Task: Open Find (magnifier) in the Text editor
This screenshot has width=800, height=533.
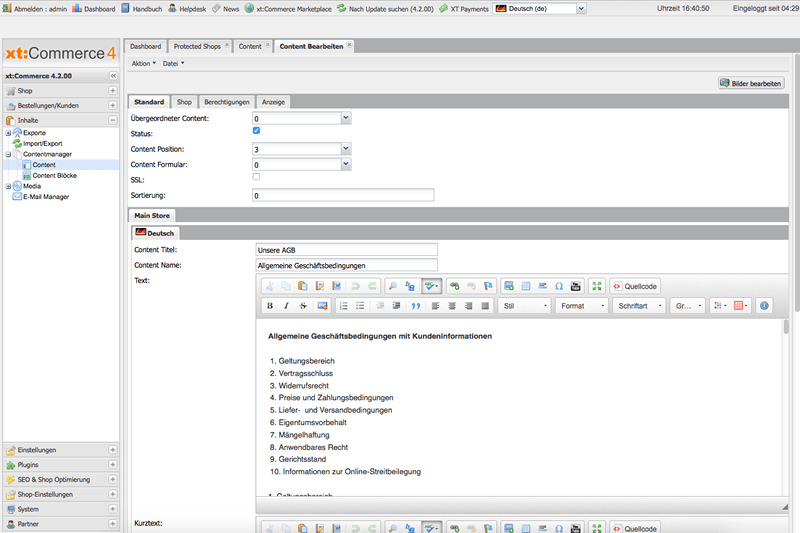Action: click(x=393, y=286)
